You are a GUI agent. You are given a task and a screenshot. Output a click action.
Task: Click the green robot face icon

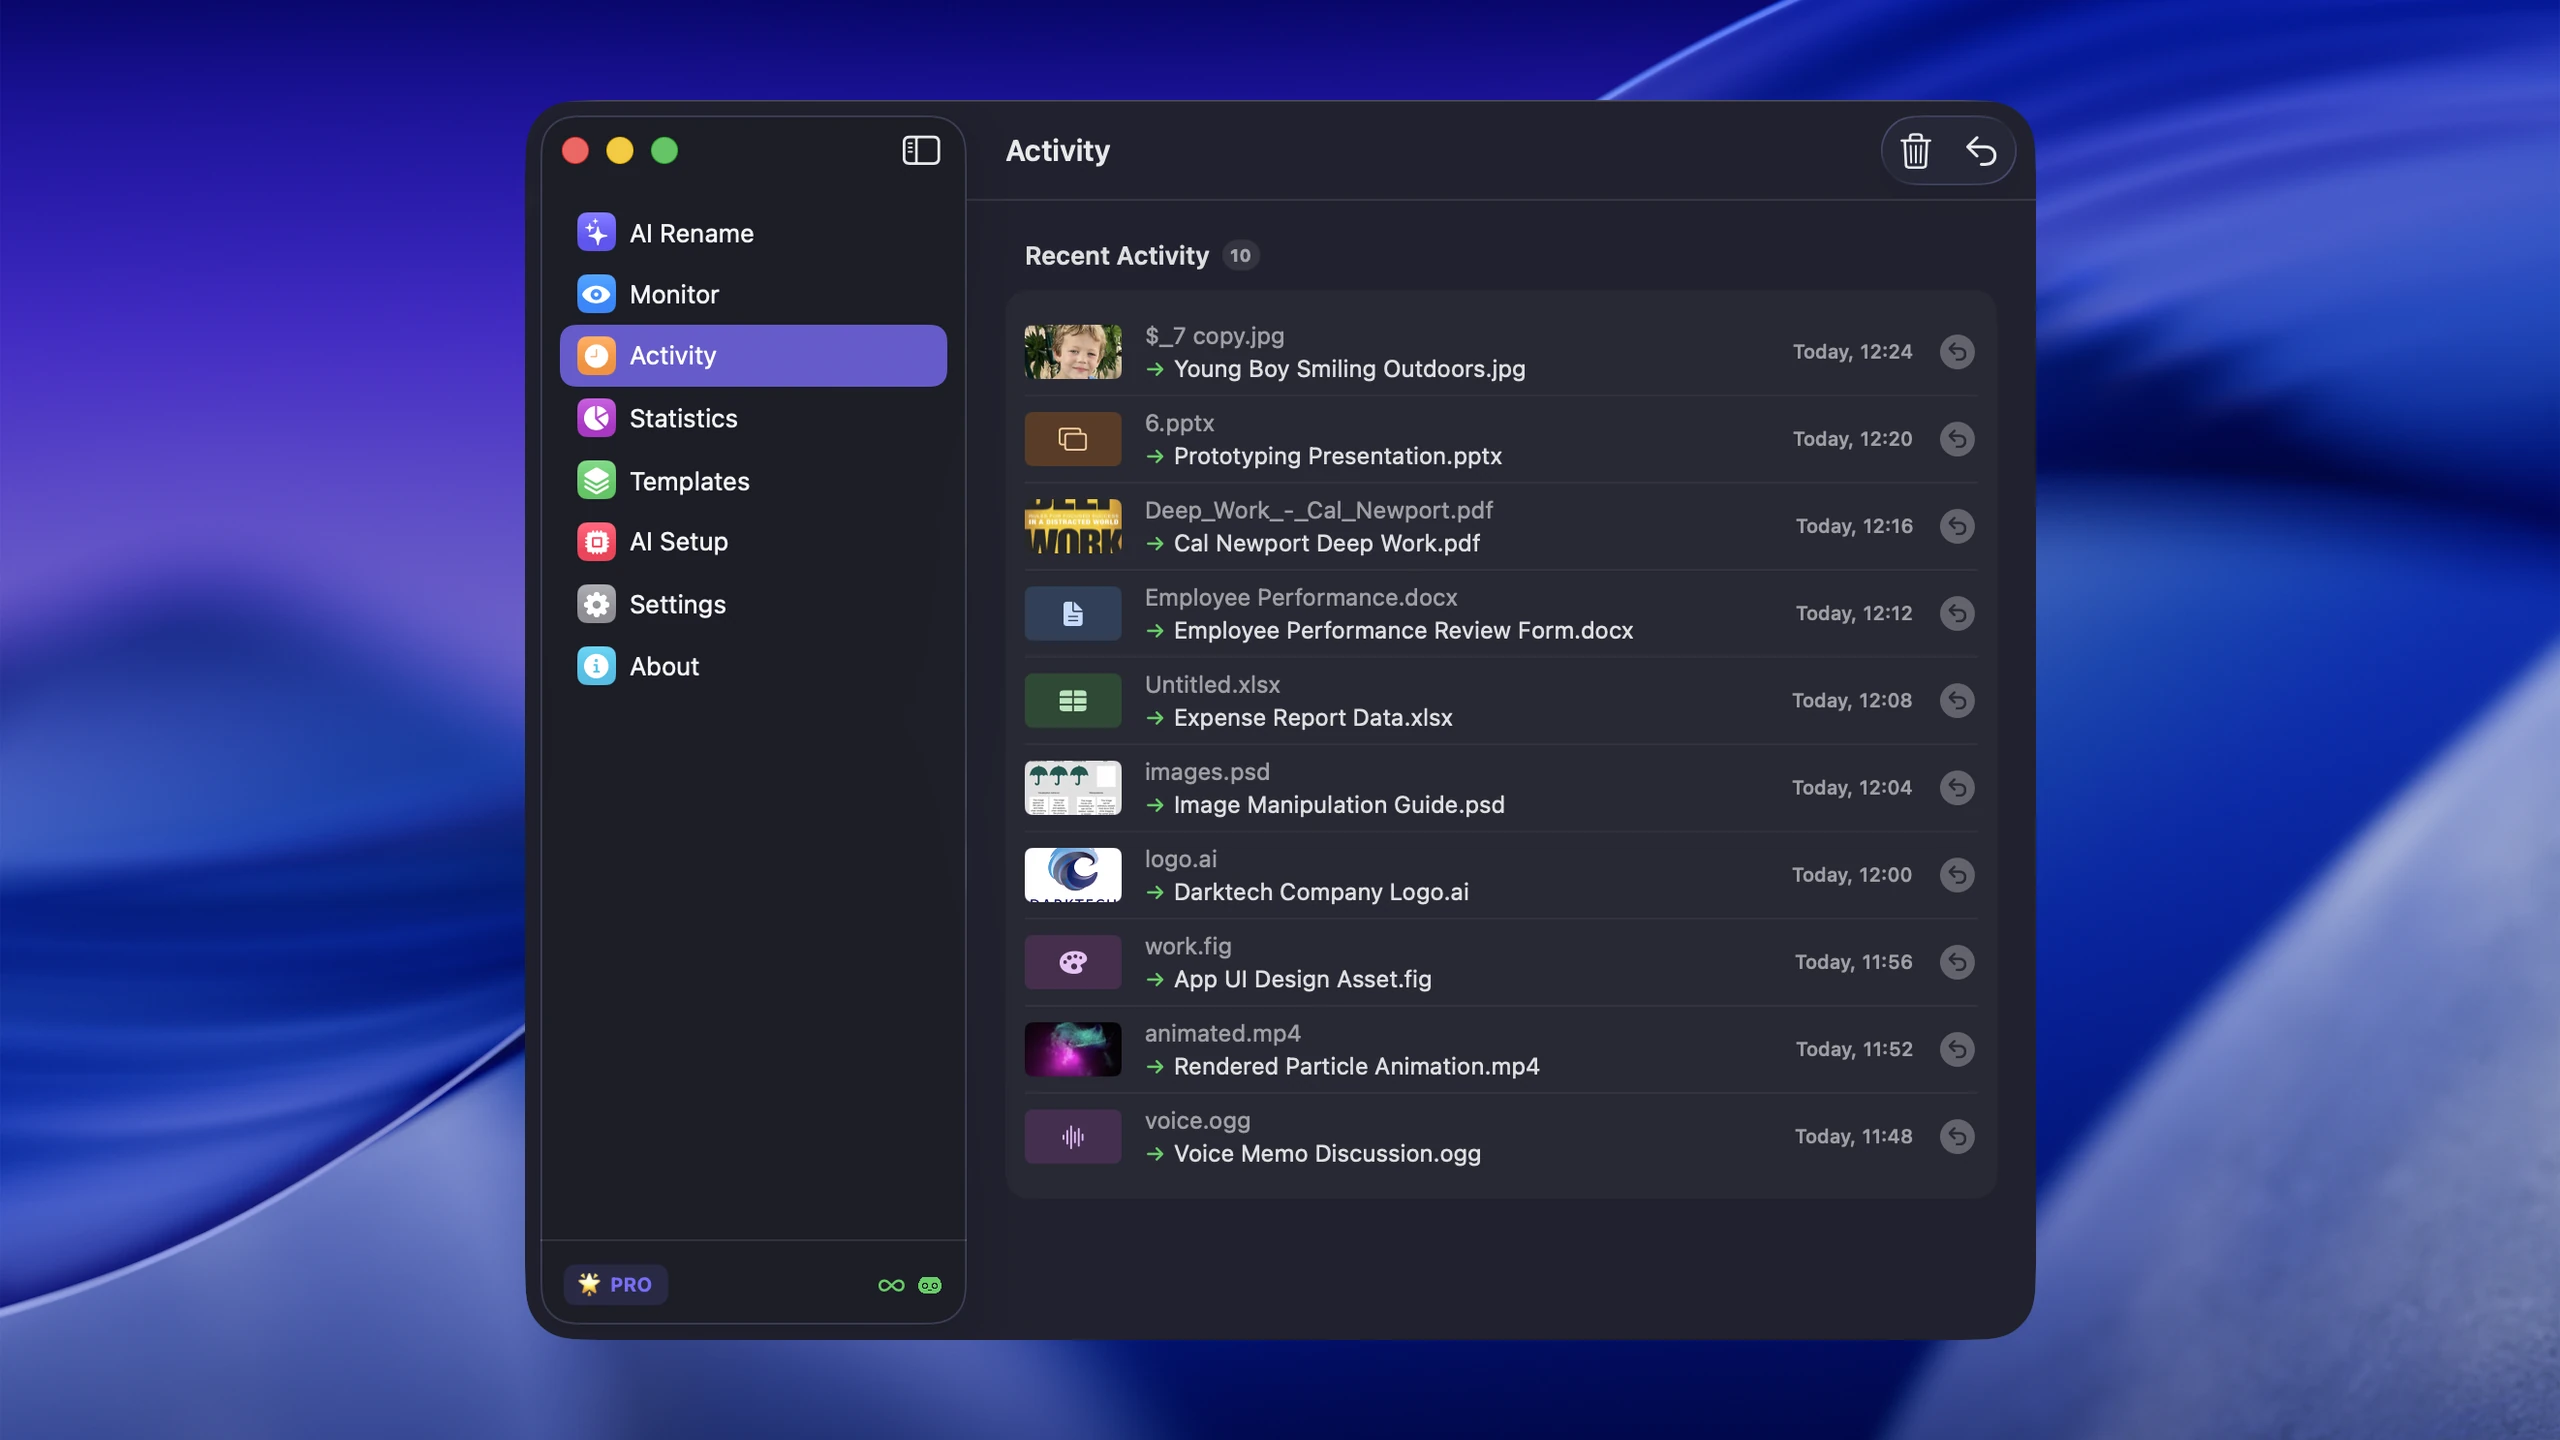point(930,1285)
